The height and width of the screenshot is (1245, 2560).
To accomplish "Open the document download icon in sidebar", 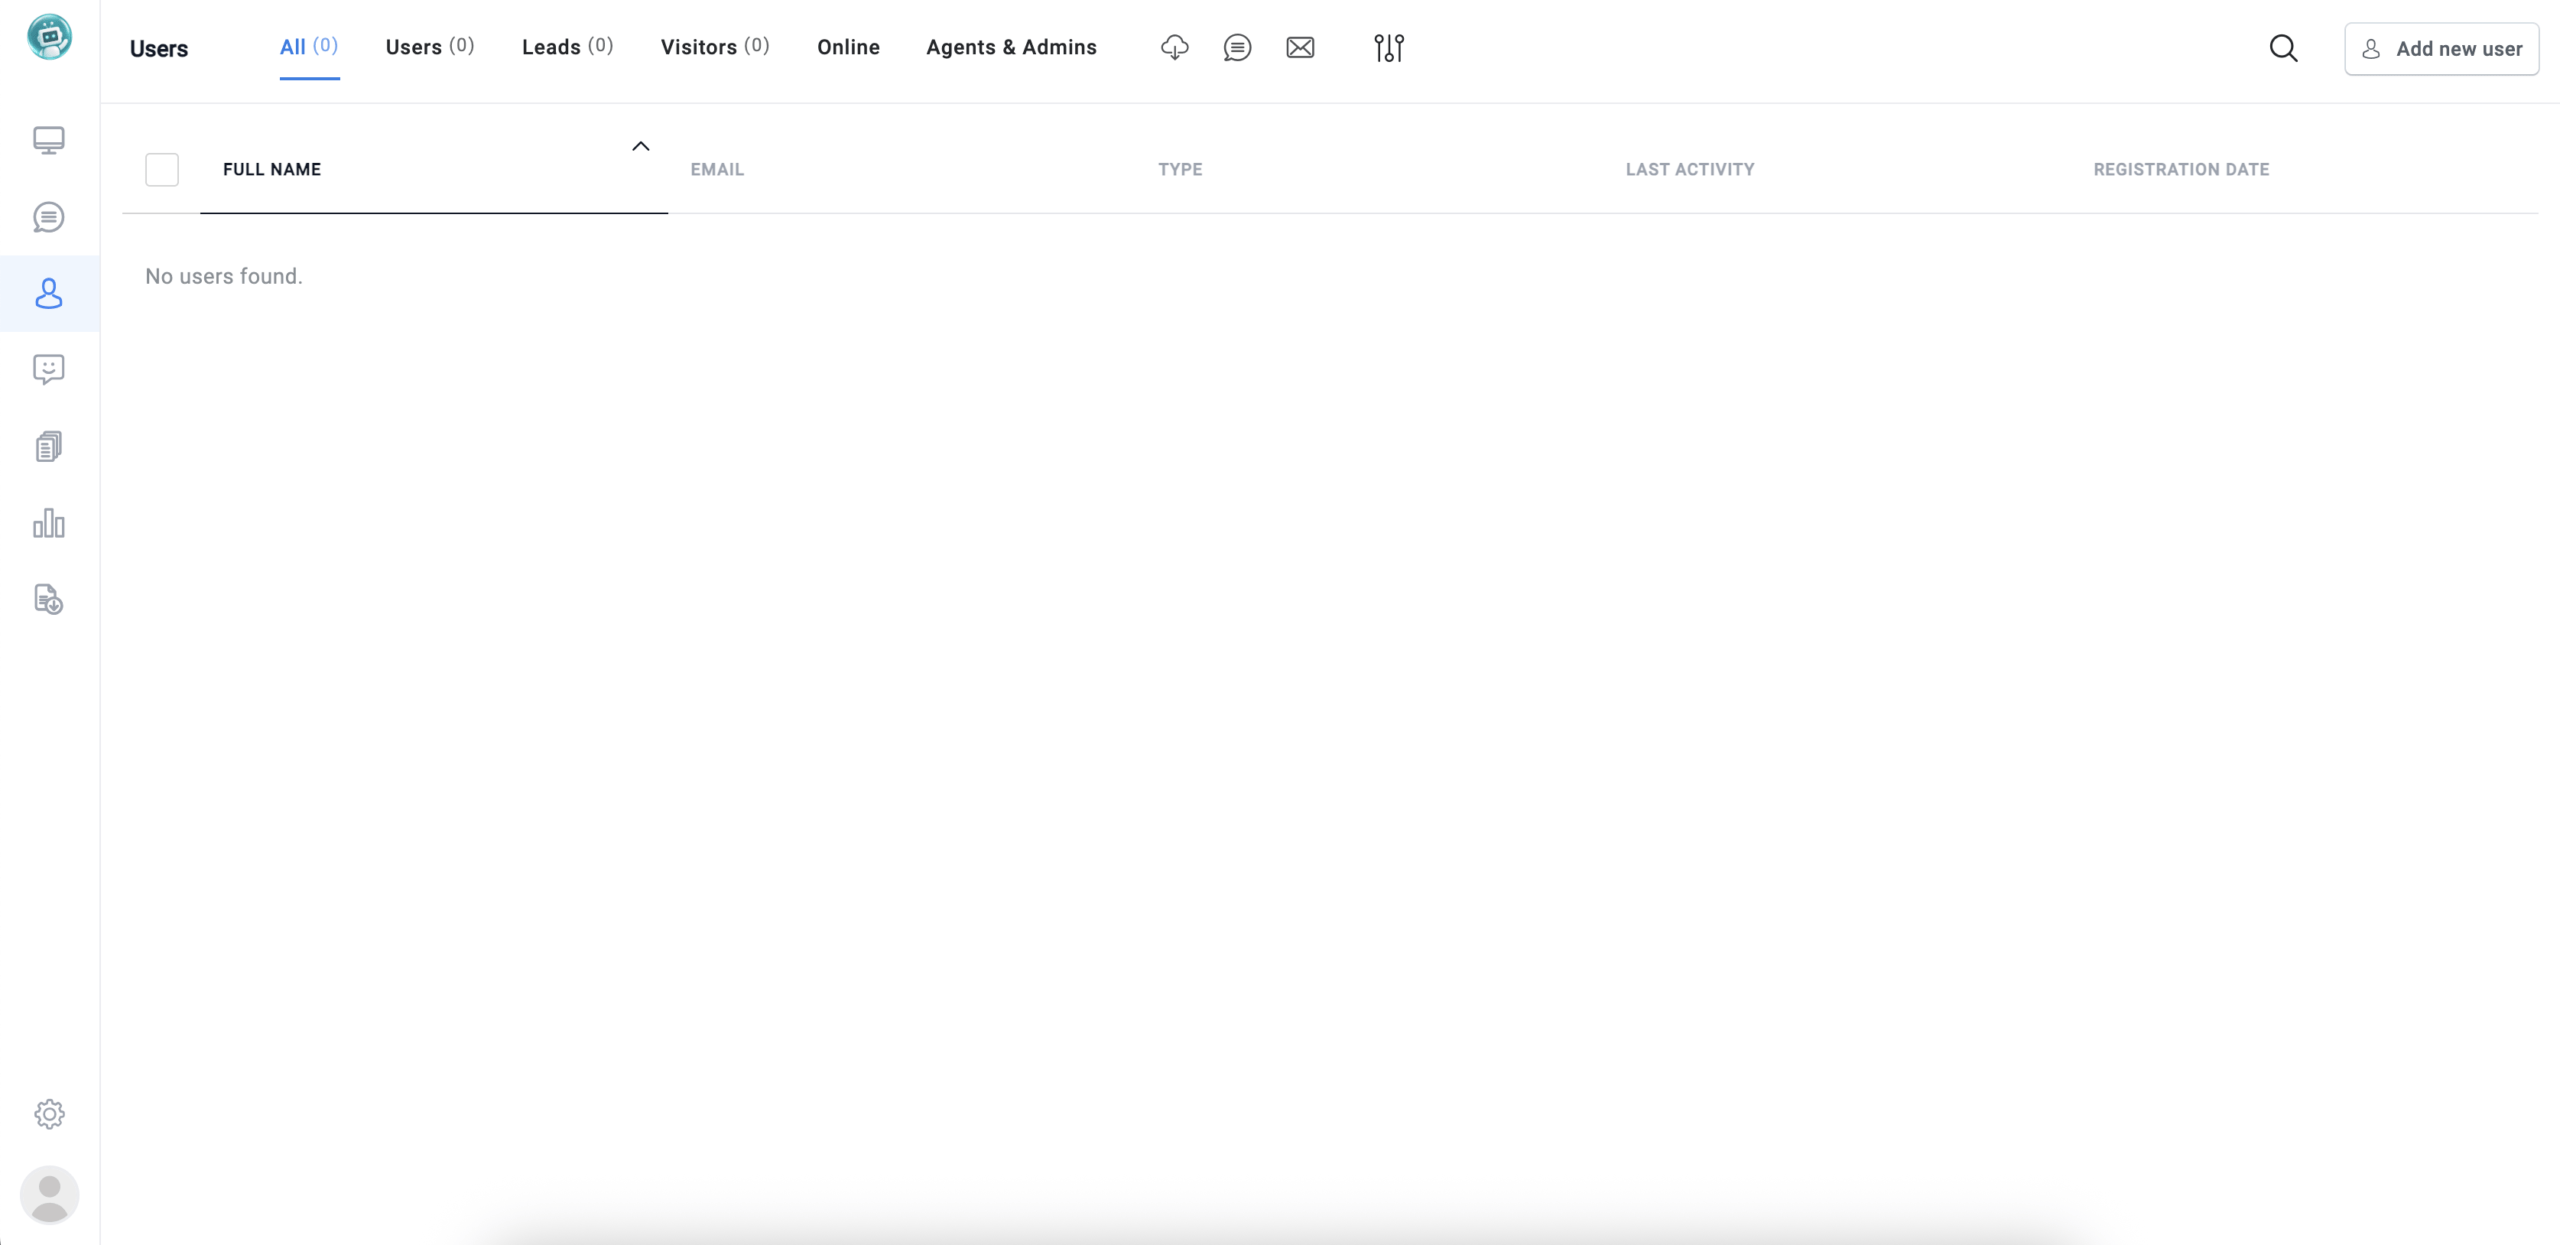I will pyautogui.click(x=49, y=599).
